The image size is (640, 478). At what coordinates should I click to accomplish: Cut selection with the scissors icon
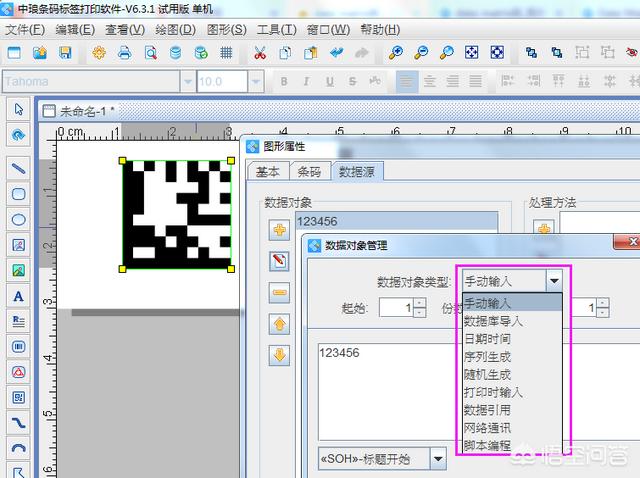point(260,53)
